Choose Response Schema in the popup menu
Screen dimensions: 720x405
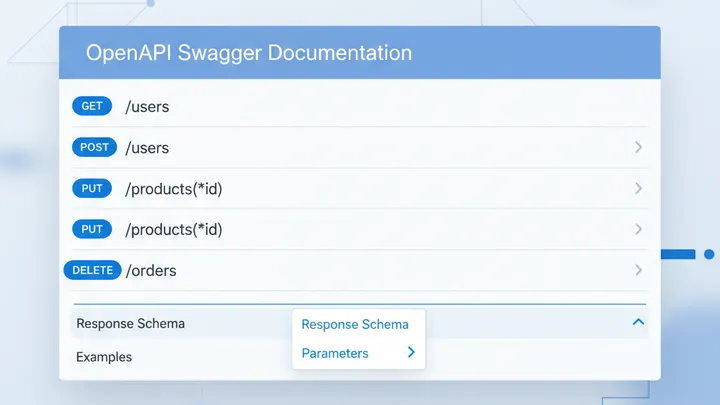[x=355, y=324]
